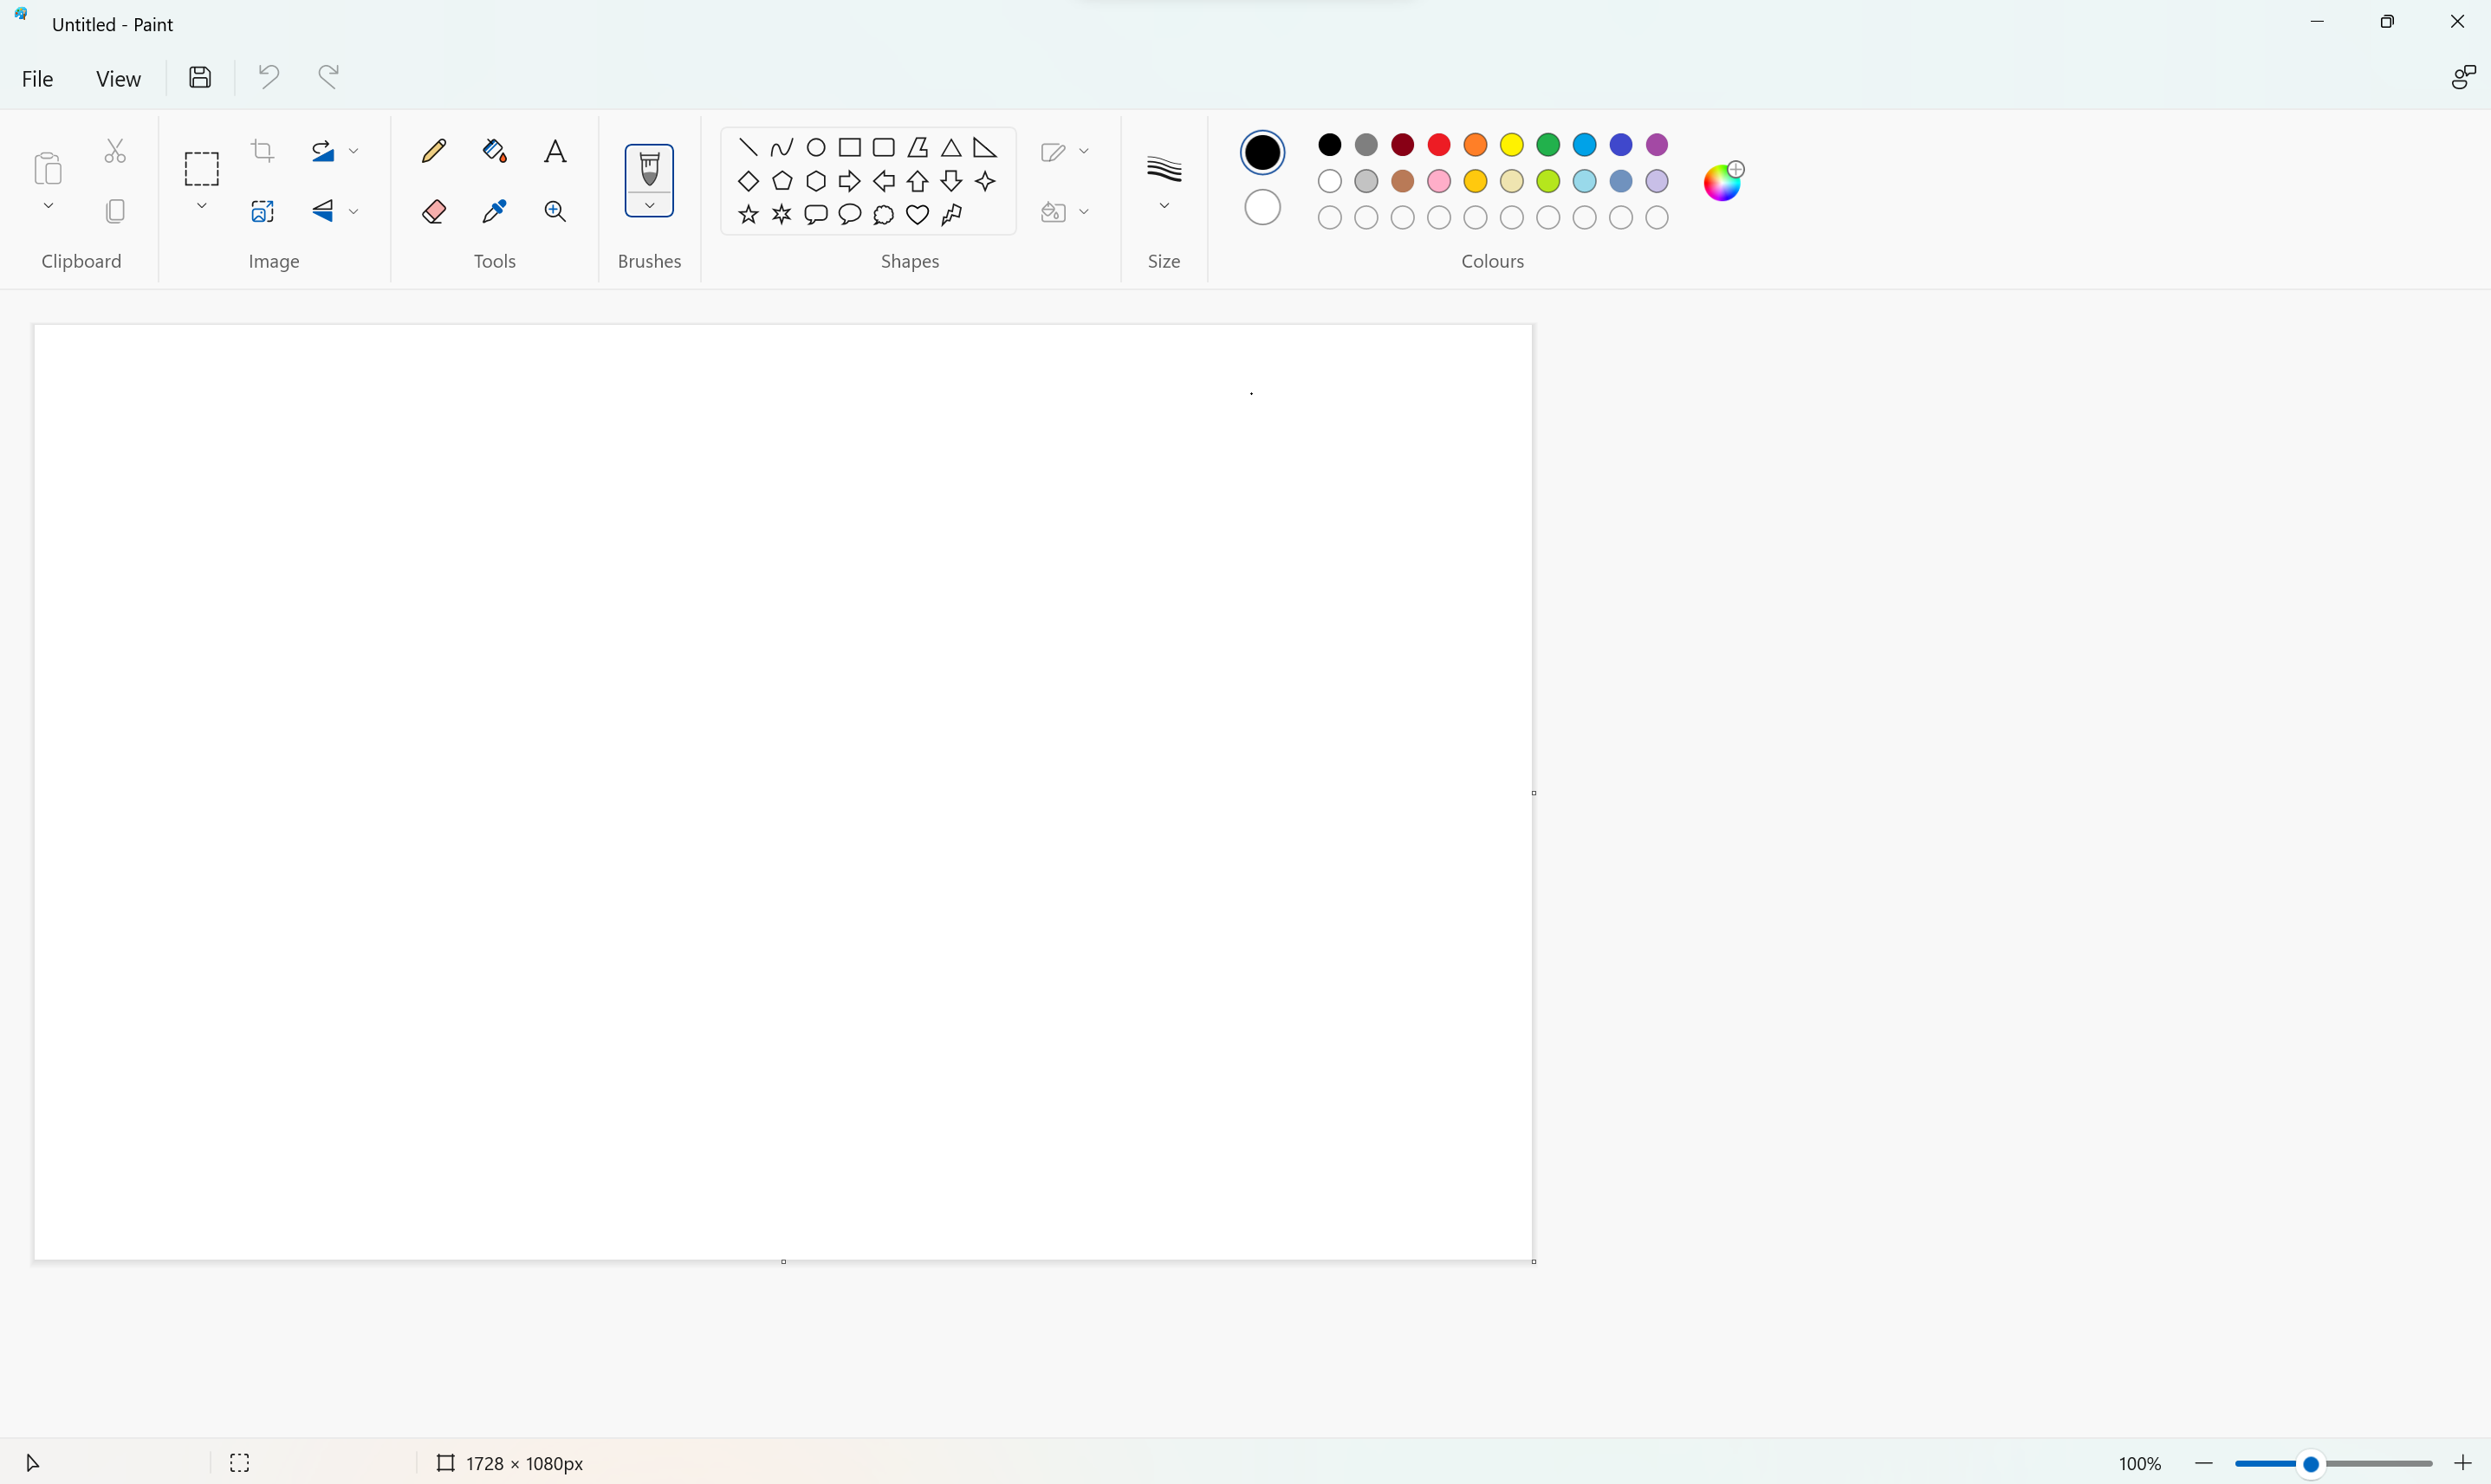The image size is (2491, 1484).
Task: Click the Cut scissors icon
Action: pos(115,151)
